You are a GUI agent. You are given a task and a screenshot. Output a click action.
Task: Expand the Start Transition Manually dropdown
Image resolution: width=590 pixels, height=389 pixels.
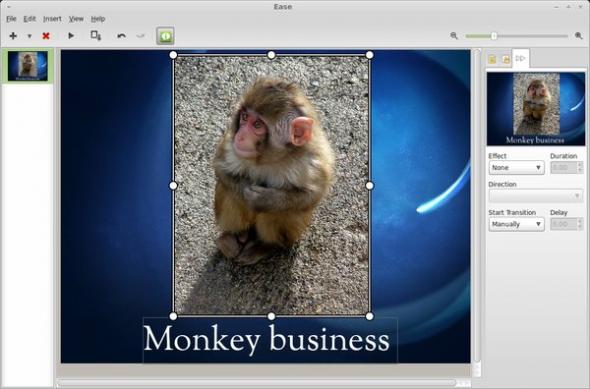tap(516, 224)
